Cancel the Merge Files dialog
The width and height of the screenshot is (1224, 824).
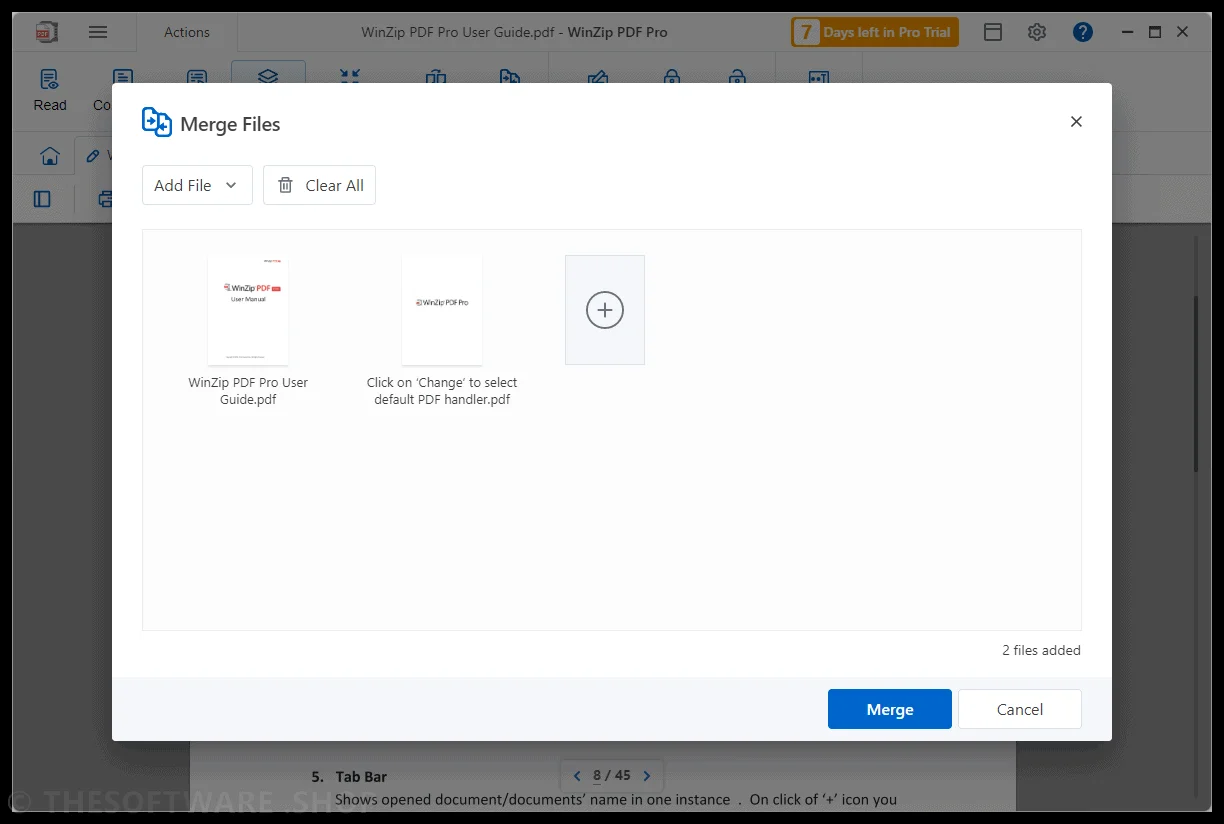point(1020,709)
